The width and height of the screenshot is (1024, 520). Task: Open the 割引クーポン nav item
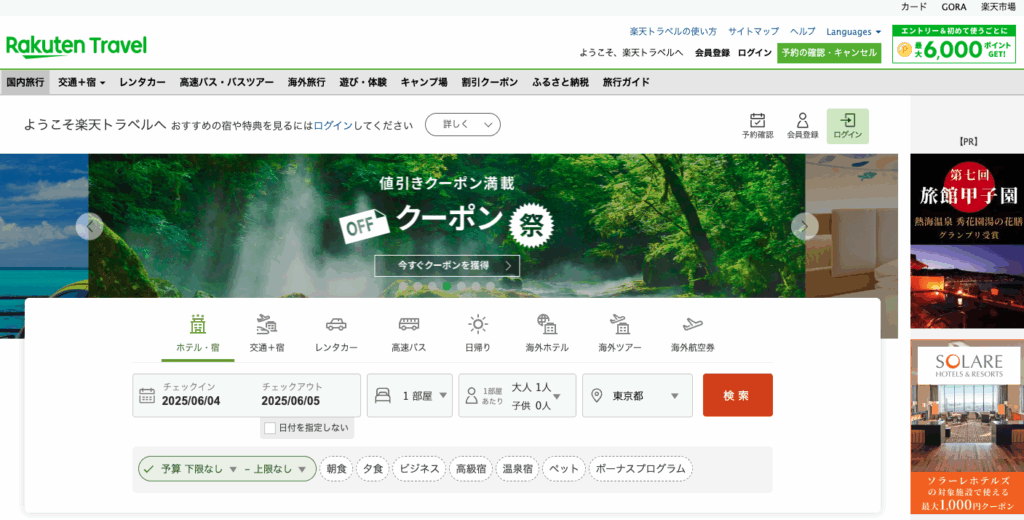(x=490, y=82)
